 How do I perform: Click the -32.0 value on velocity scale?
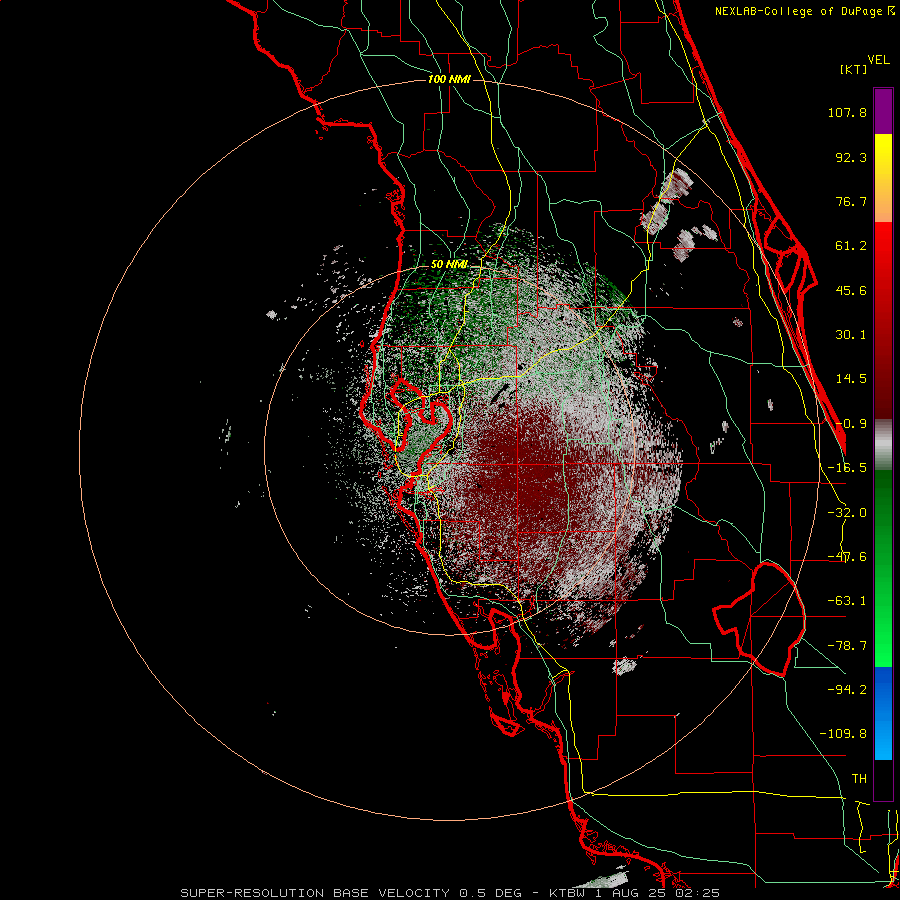point(847,513)
